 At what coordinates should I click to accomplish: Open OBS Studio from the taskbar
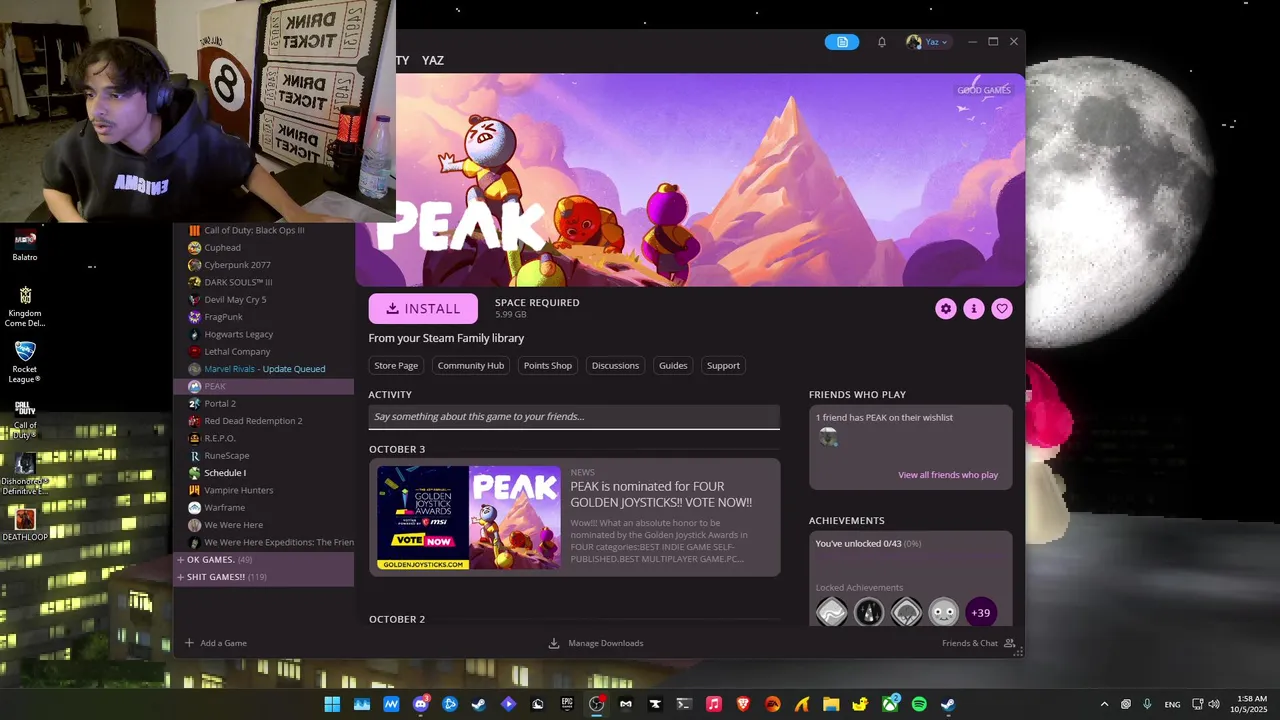click(597, 704)
